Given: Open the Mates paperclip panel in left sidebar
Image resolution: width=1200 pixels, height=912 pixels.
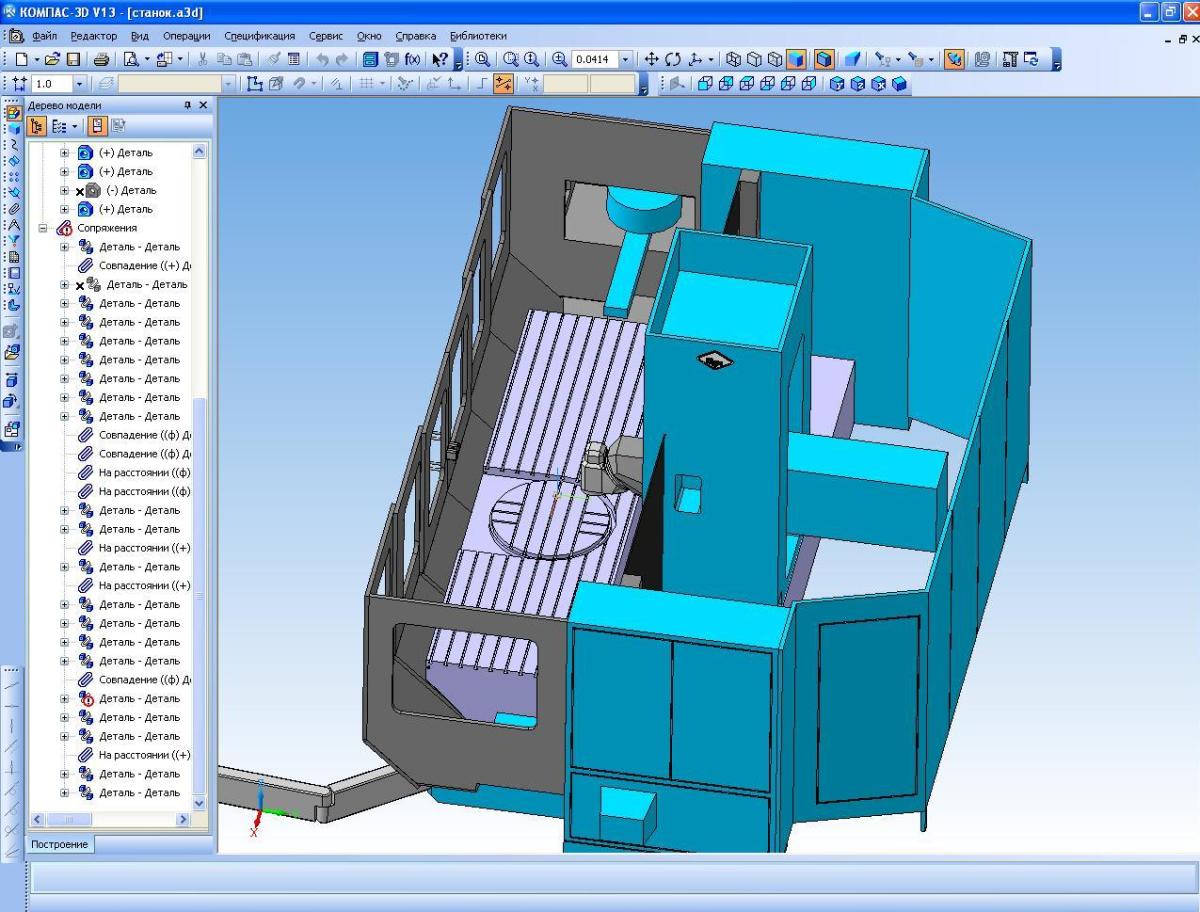Looking at the screenshot, I should [x=13, y=207].
